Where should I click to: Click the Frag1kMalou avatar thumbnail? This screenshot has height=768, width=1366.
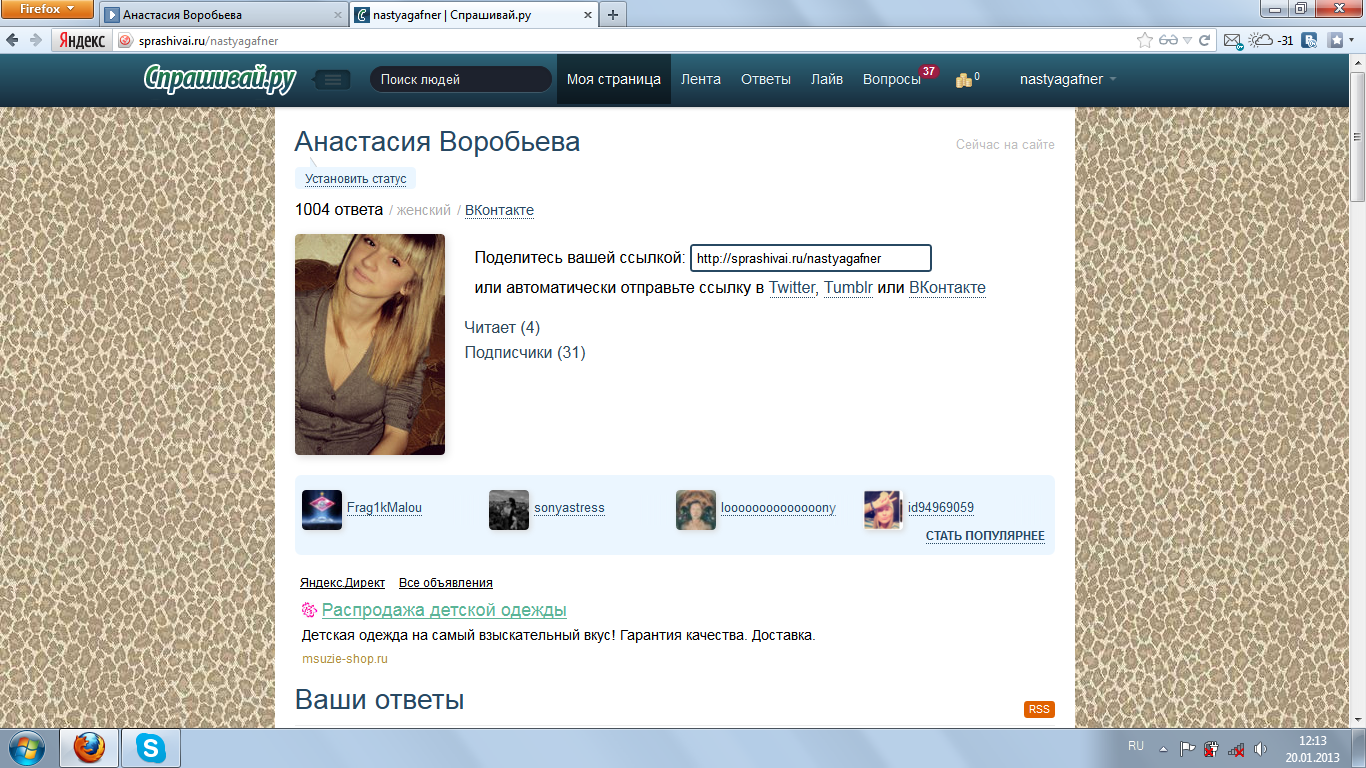[x=322, y=510]
